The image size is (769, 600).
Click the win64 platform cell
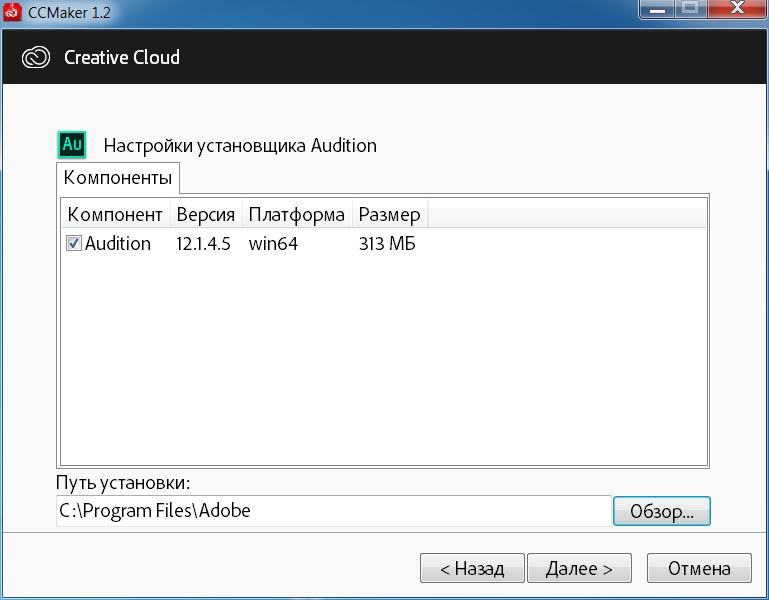273,244
